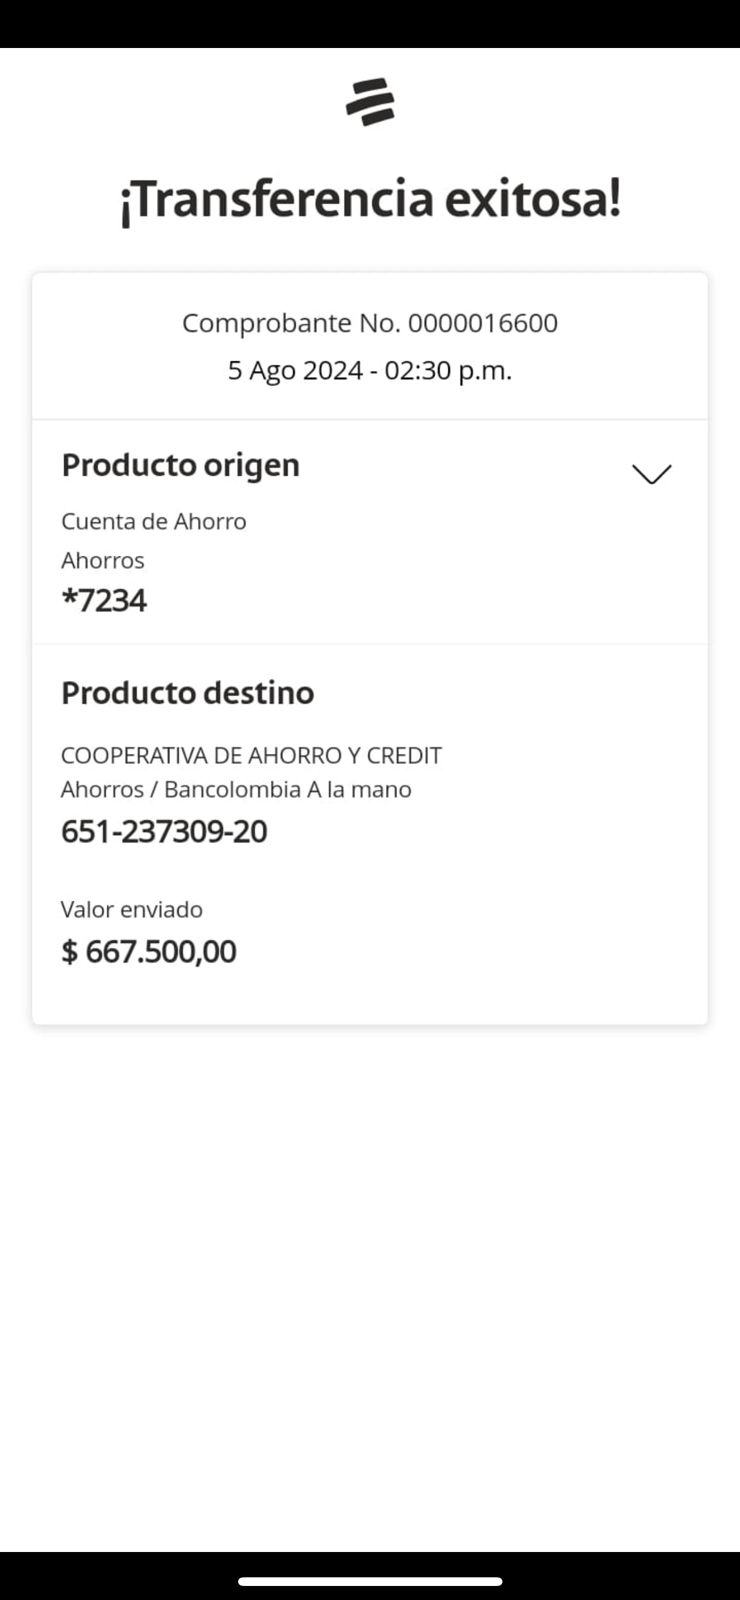Select origin account number *7234
The width and height of the screenshot is (740, 1600).
click(104, 601)
